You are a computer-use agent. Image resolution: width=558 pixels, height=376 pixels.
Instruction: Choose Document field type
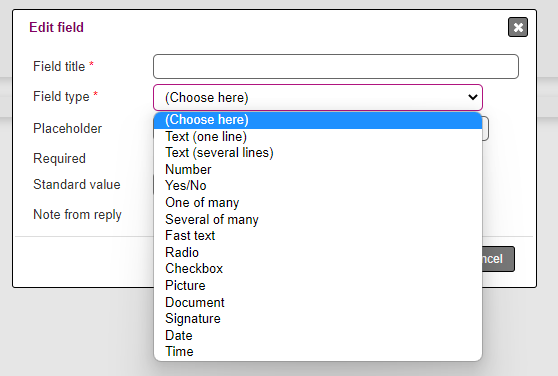click(x=318, y=302)
